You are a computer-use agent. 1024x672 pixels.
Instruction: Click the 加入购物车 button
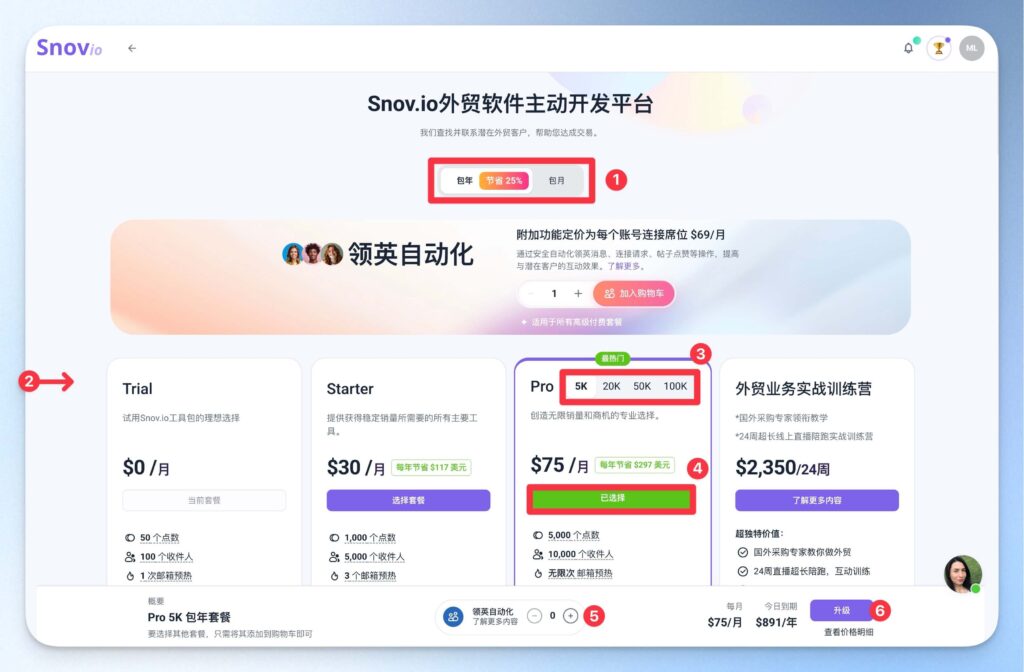click(633, 294)
